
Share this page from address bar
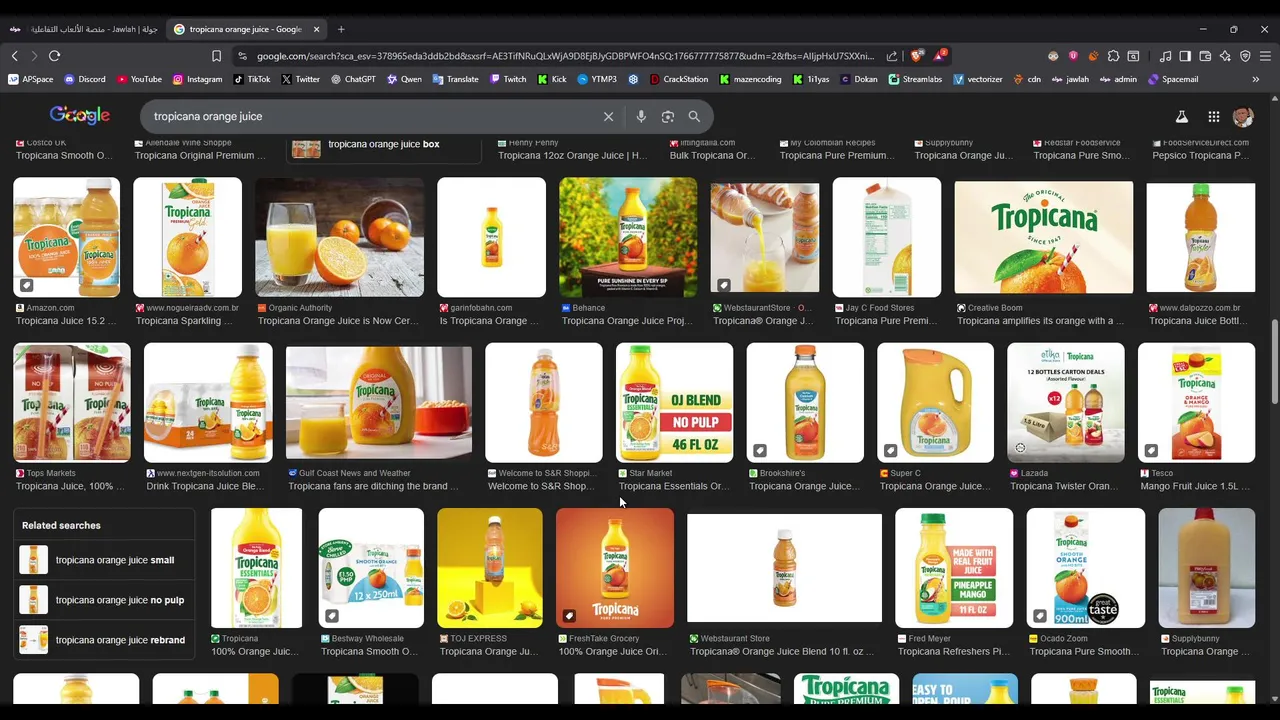892,56
